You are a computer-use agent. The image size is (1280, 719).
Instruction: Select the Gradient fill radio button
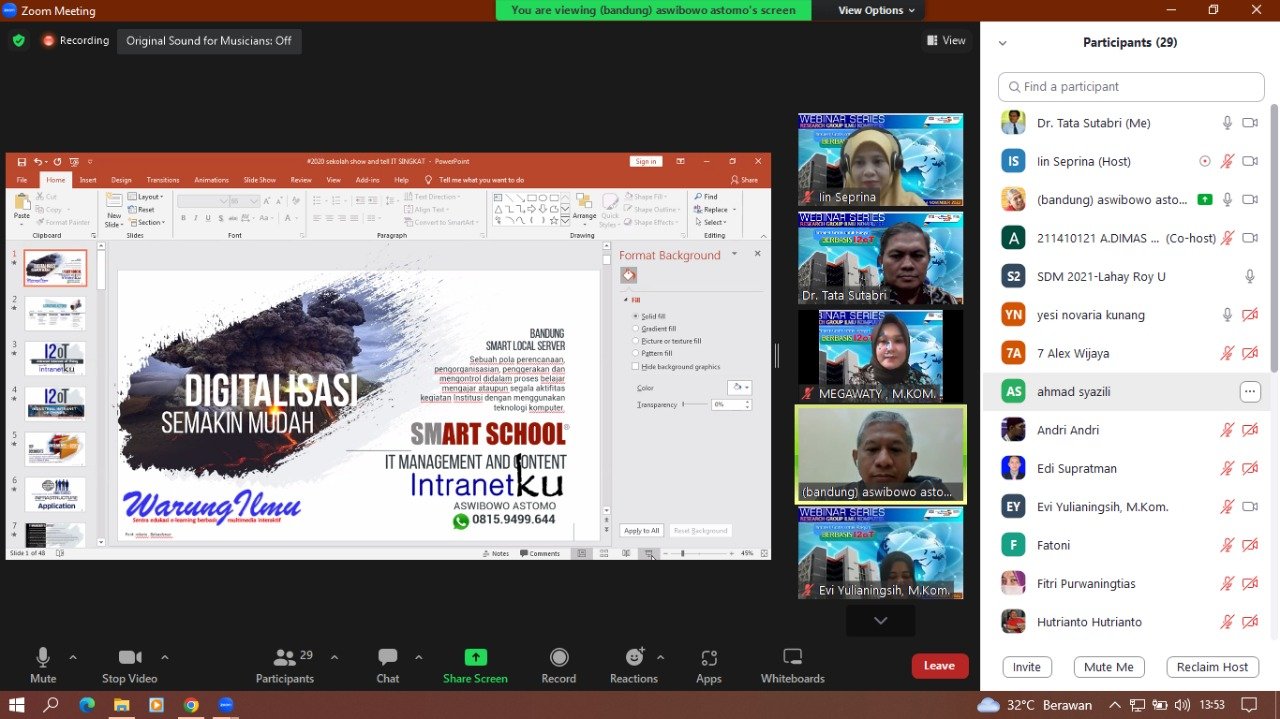pyautogui.click(x=635, y=328)
